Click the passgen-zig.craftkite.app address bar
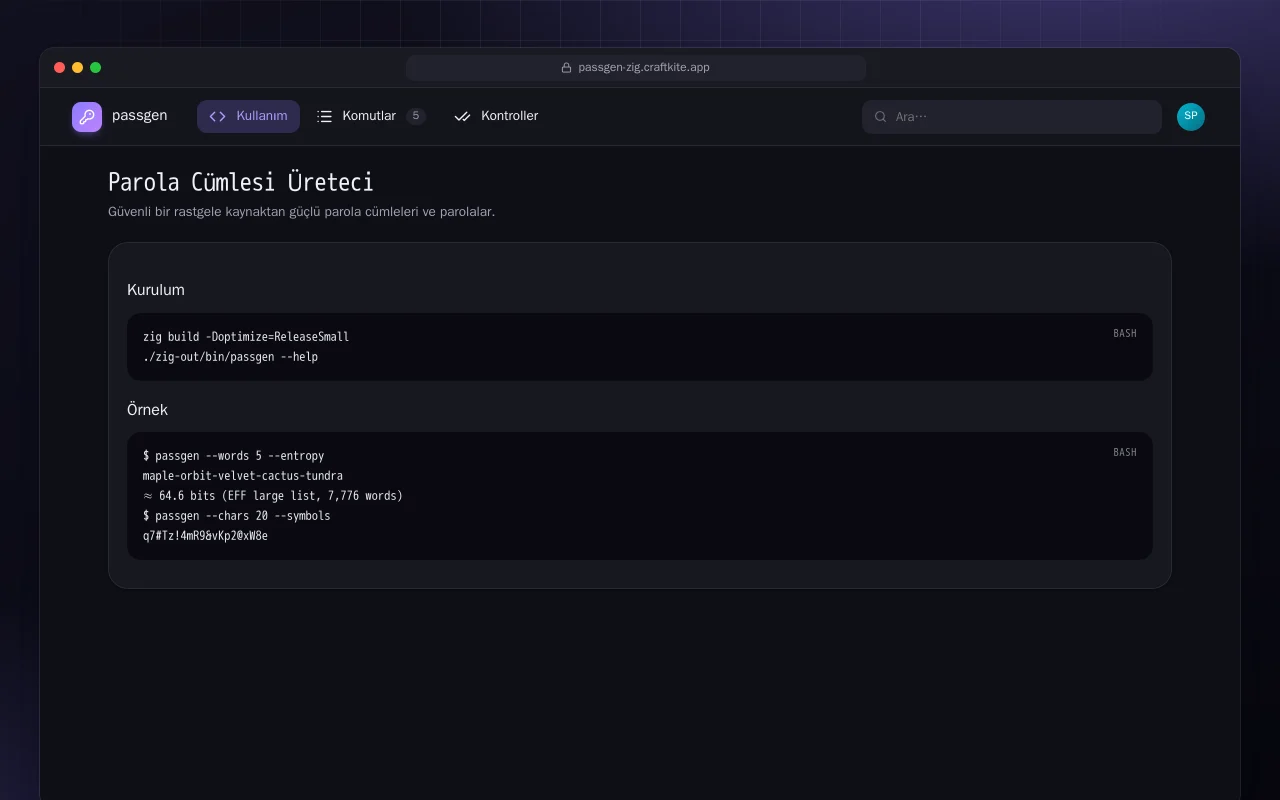The height and width of the screenshot is (800, 1280). (x=636, y=68)
